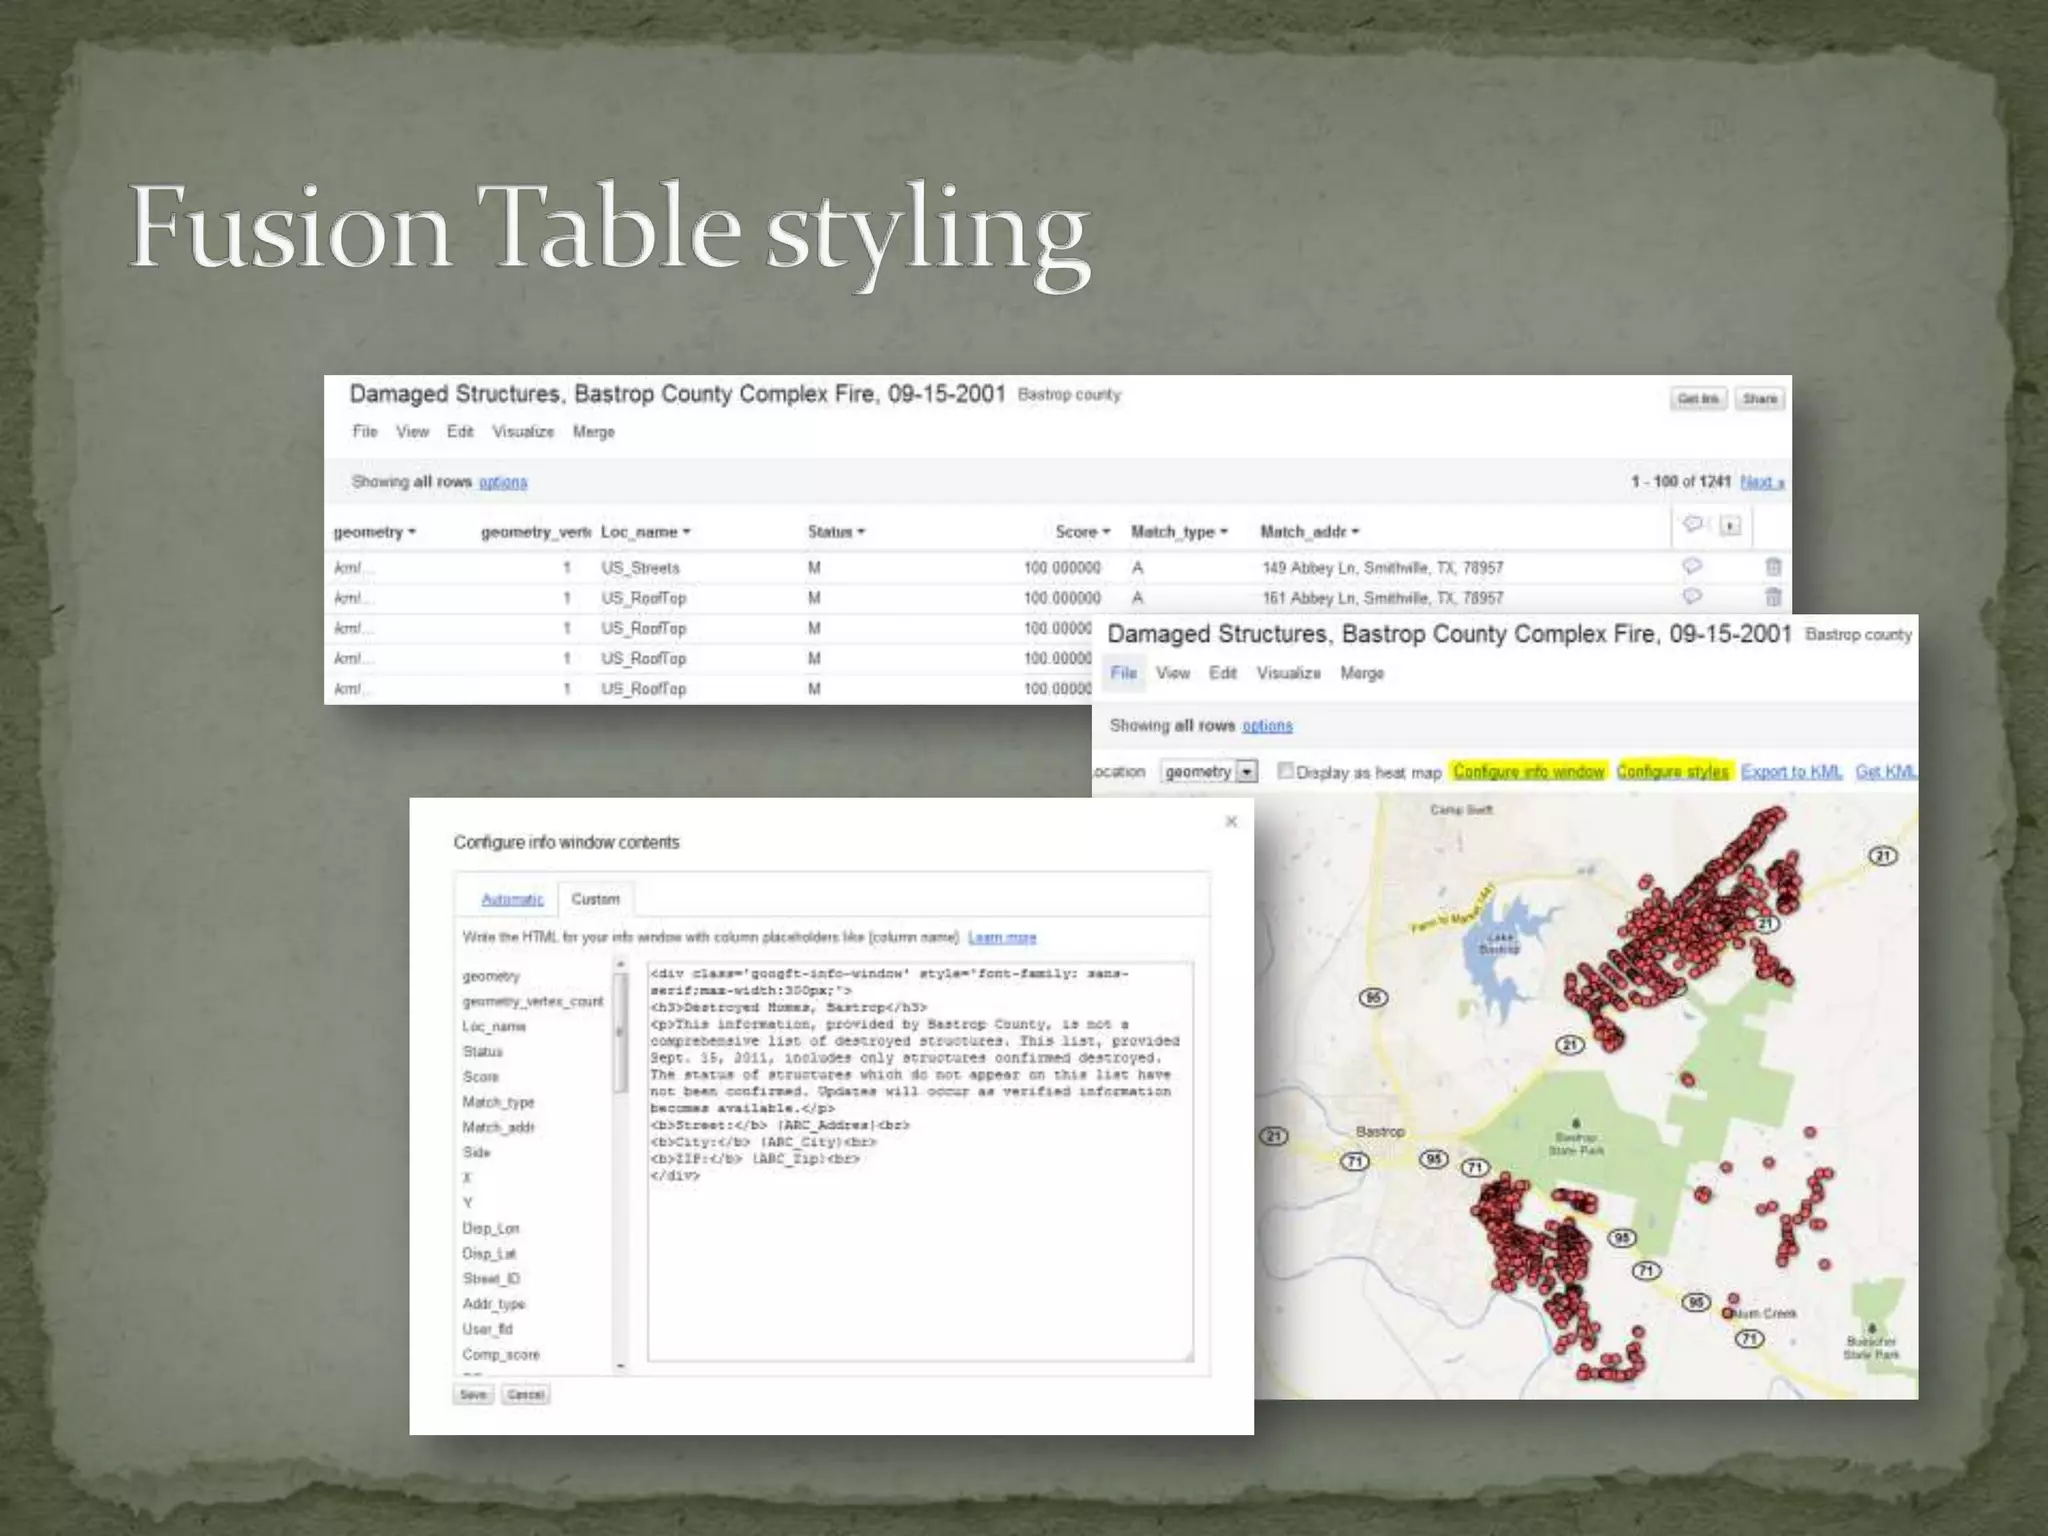Click scroll up arrow of column list

coord(620,964)
